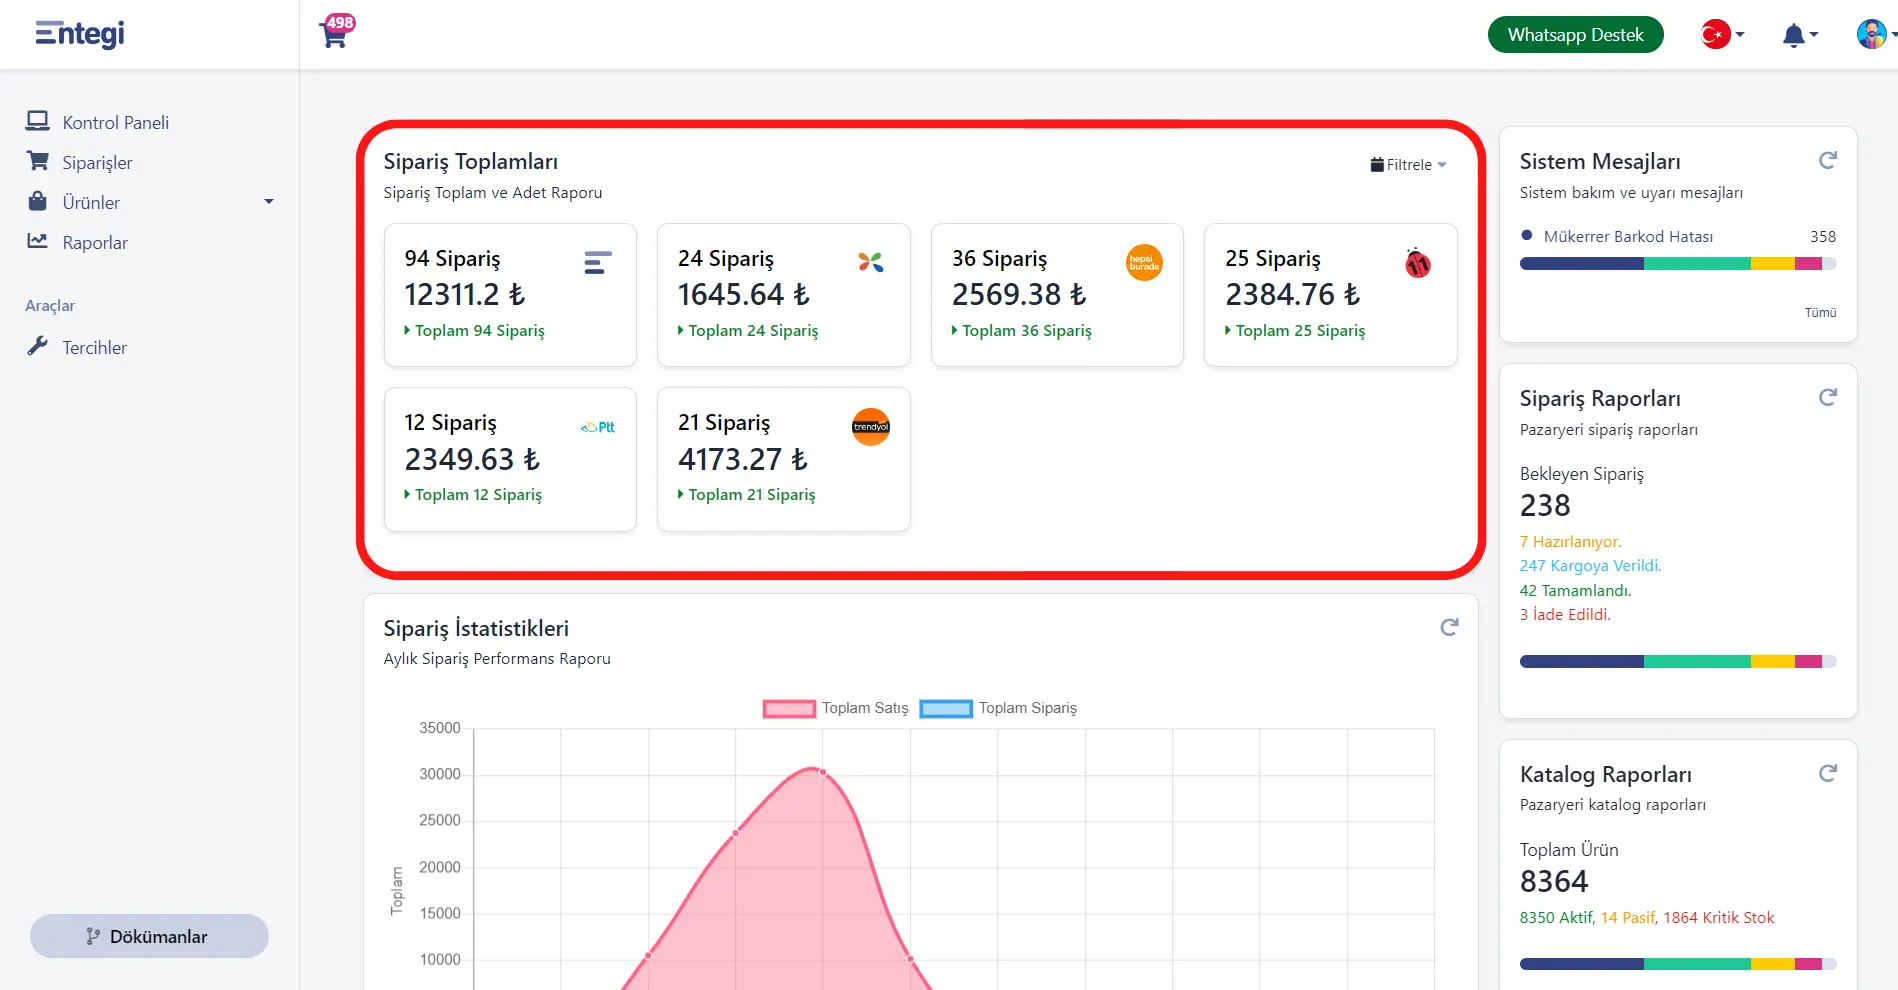Toggle the Toplam Sipariş legend series
This screenshot has height=990, width=1898.
coord(998,708)
